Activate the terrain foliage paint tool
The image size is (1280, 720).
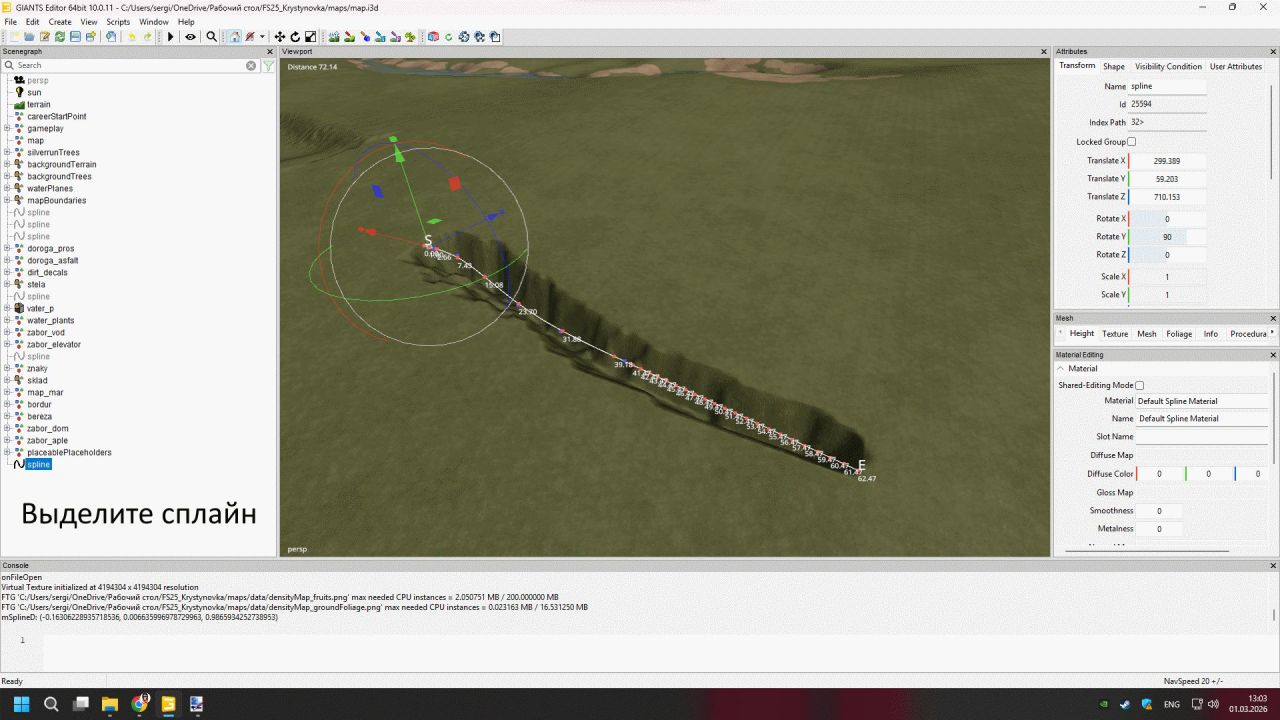(x=410, y=36)
